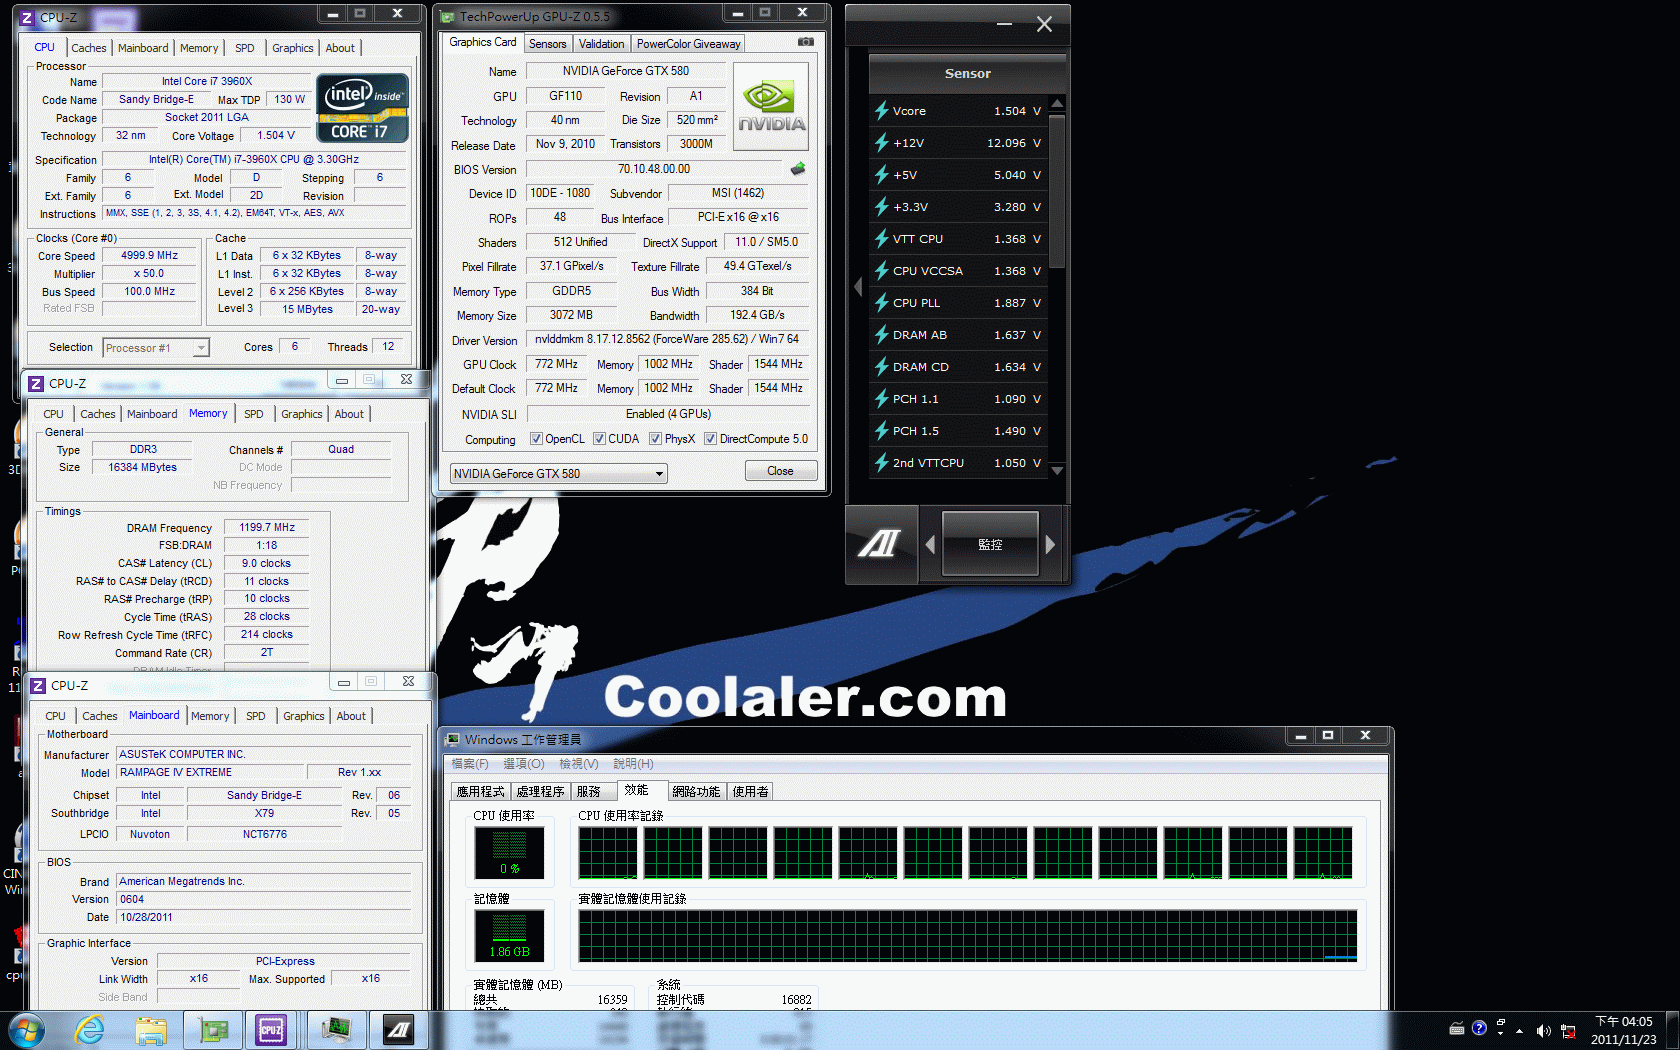Toggle the OpenCL checkbox
This screenshot has width=1680, height=1050.
pos(536,439)
